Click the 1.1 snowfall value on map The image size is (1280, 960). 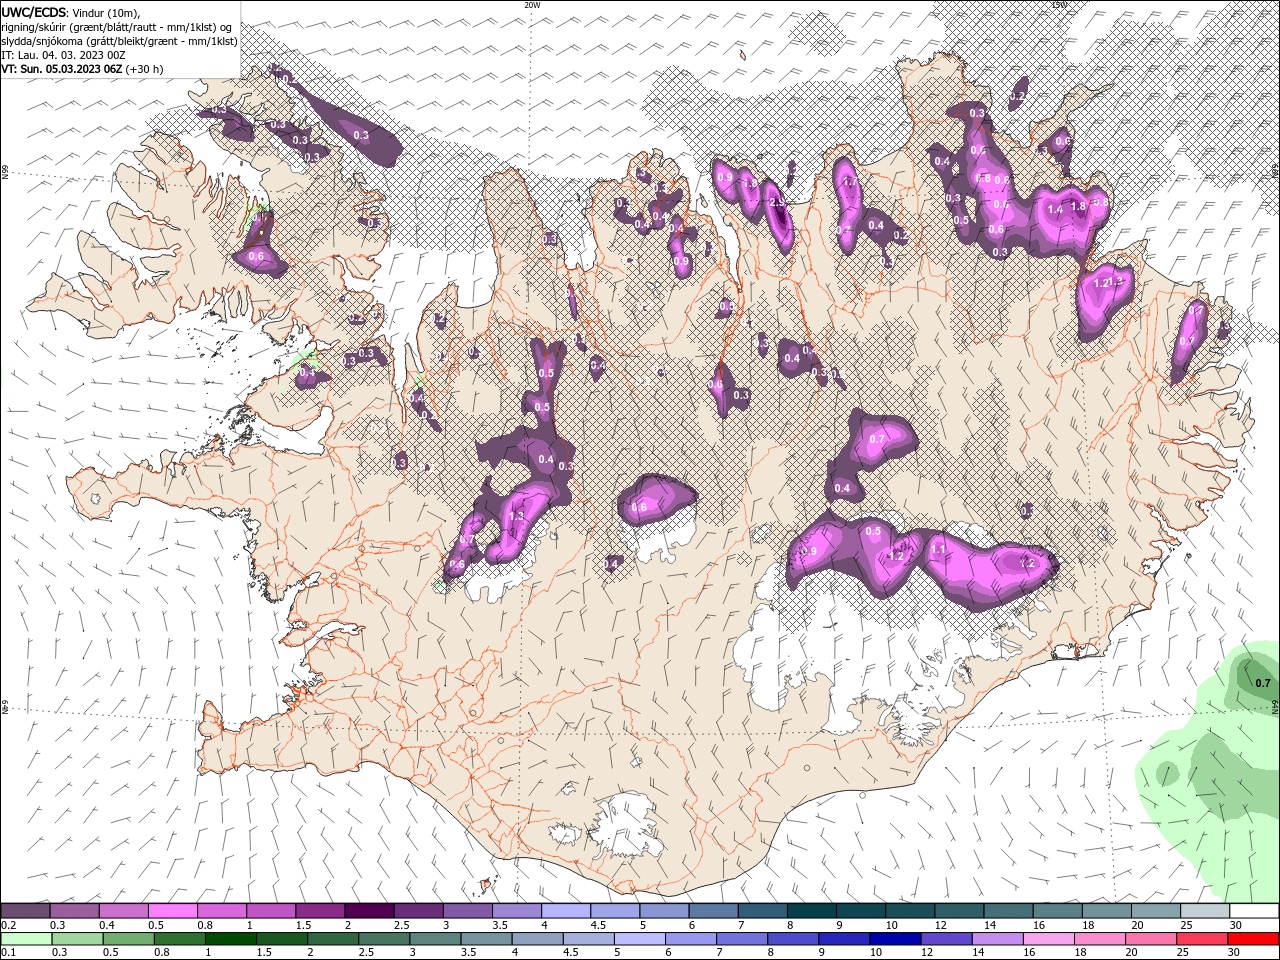point(938,549)
